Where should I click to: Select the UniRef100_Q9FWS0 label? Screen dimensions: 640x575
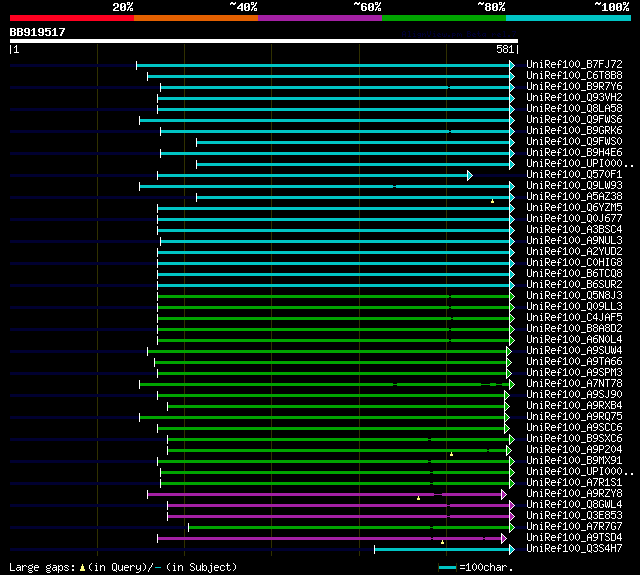pyautogui.click(x=574, y=142)
